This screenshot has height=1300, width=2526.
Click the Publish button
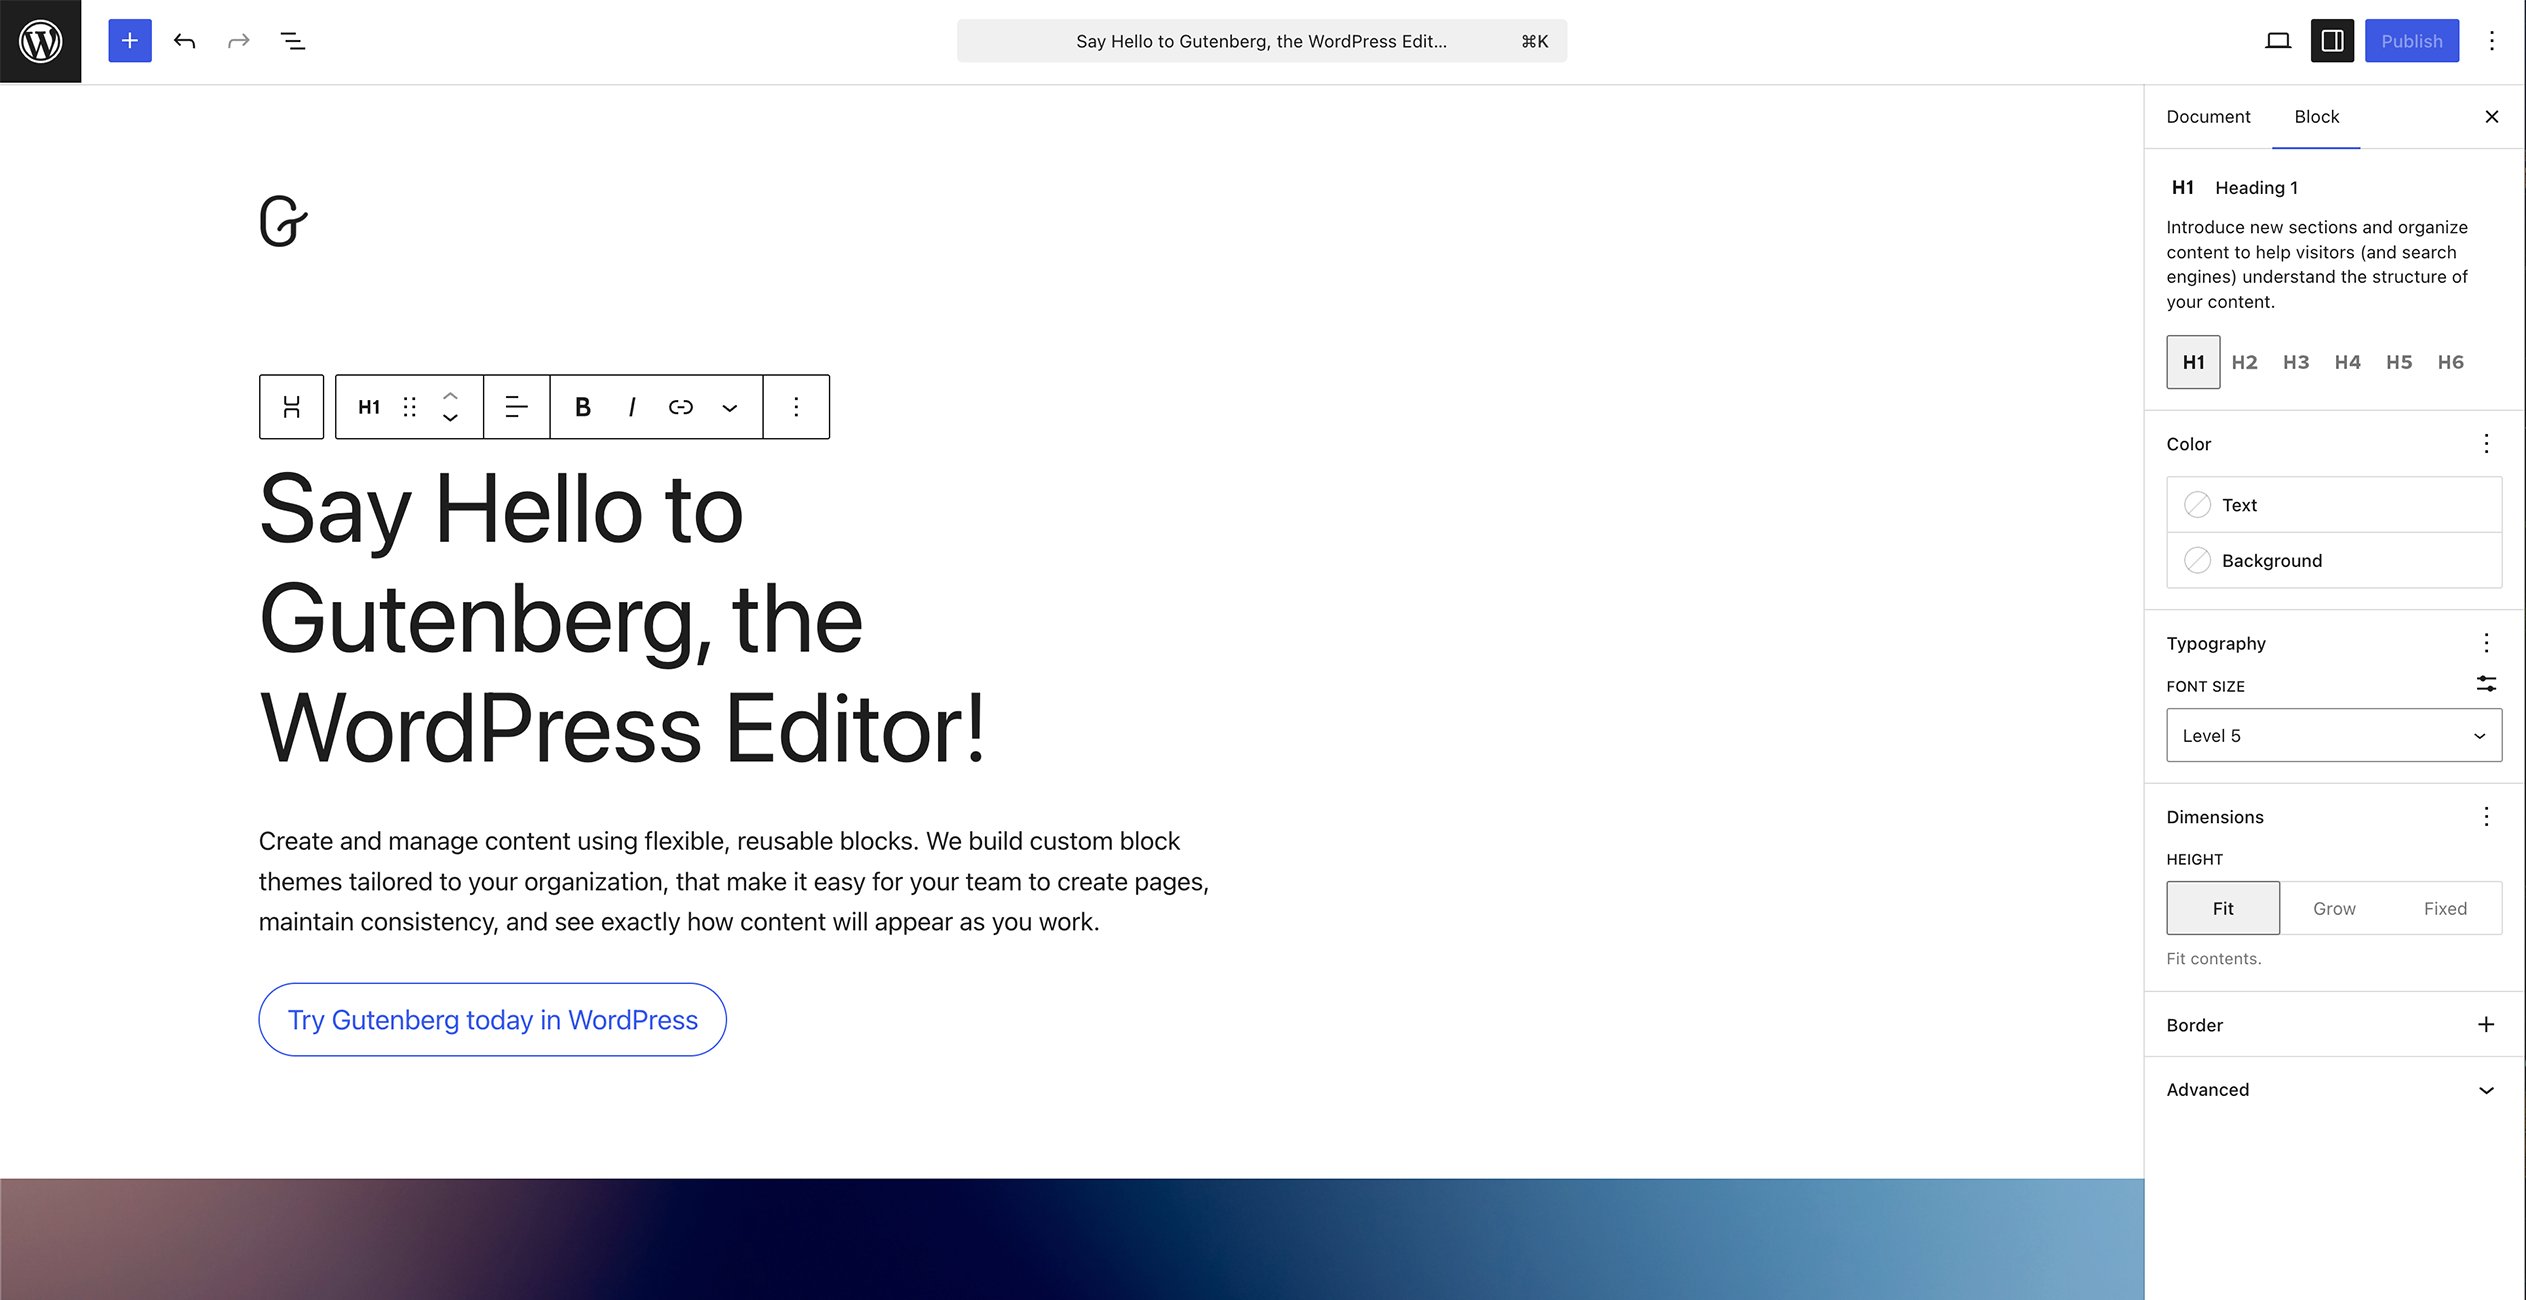click(2411, 41)
